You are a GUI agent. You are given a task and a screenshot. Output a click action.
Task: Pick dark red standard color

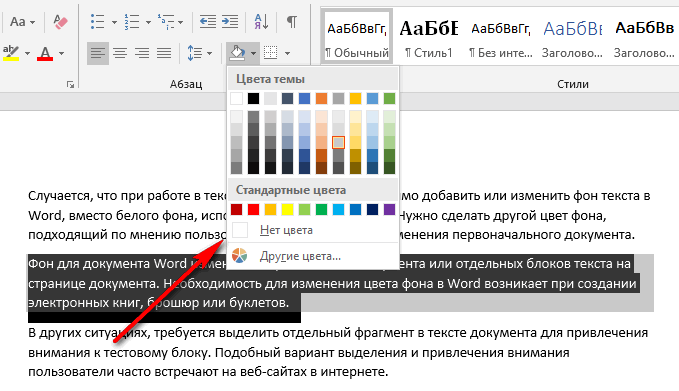point(236,210)
